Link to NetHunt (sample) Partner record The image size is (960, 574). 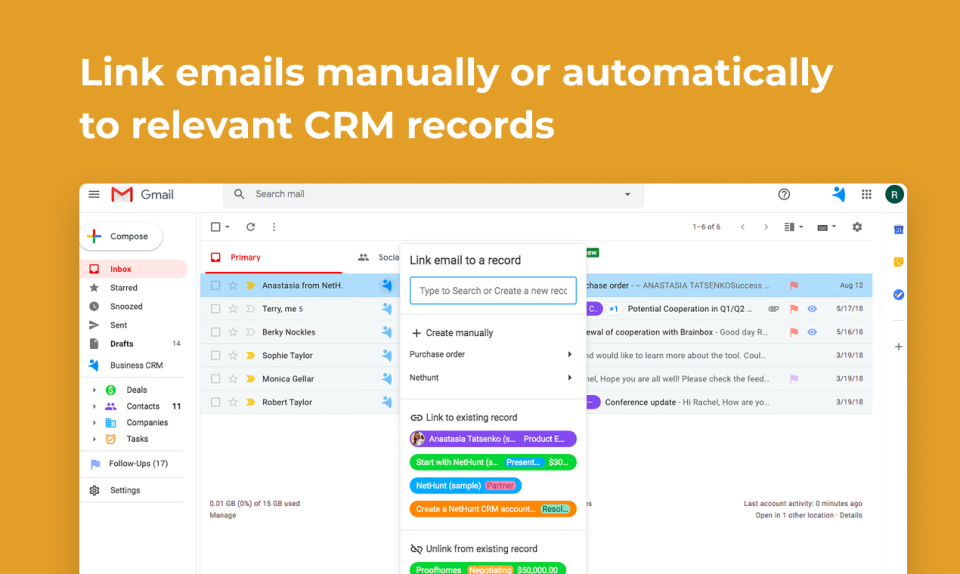pos(465,485)
